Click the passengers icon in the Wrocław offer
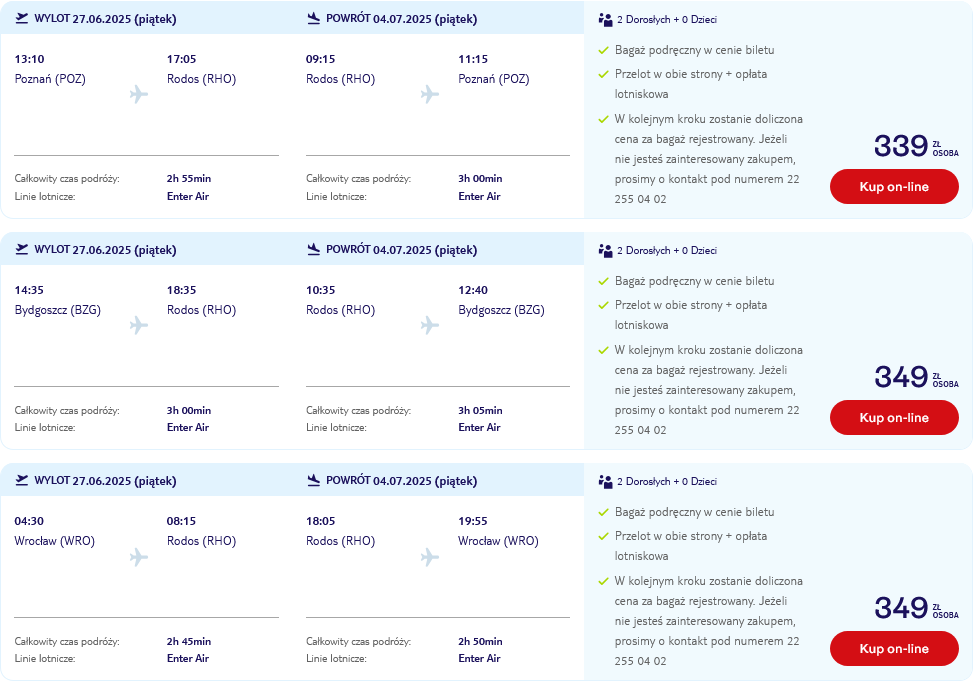 point(606,482)
